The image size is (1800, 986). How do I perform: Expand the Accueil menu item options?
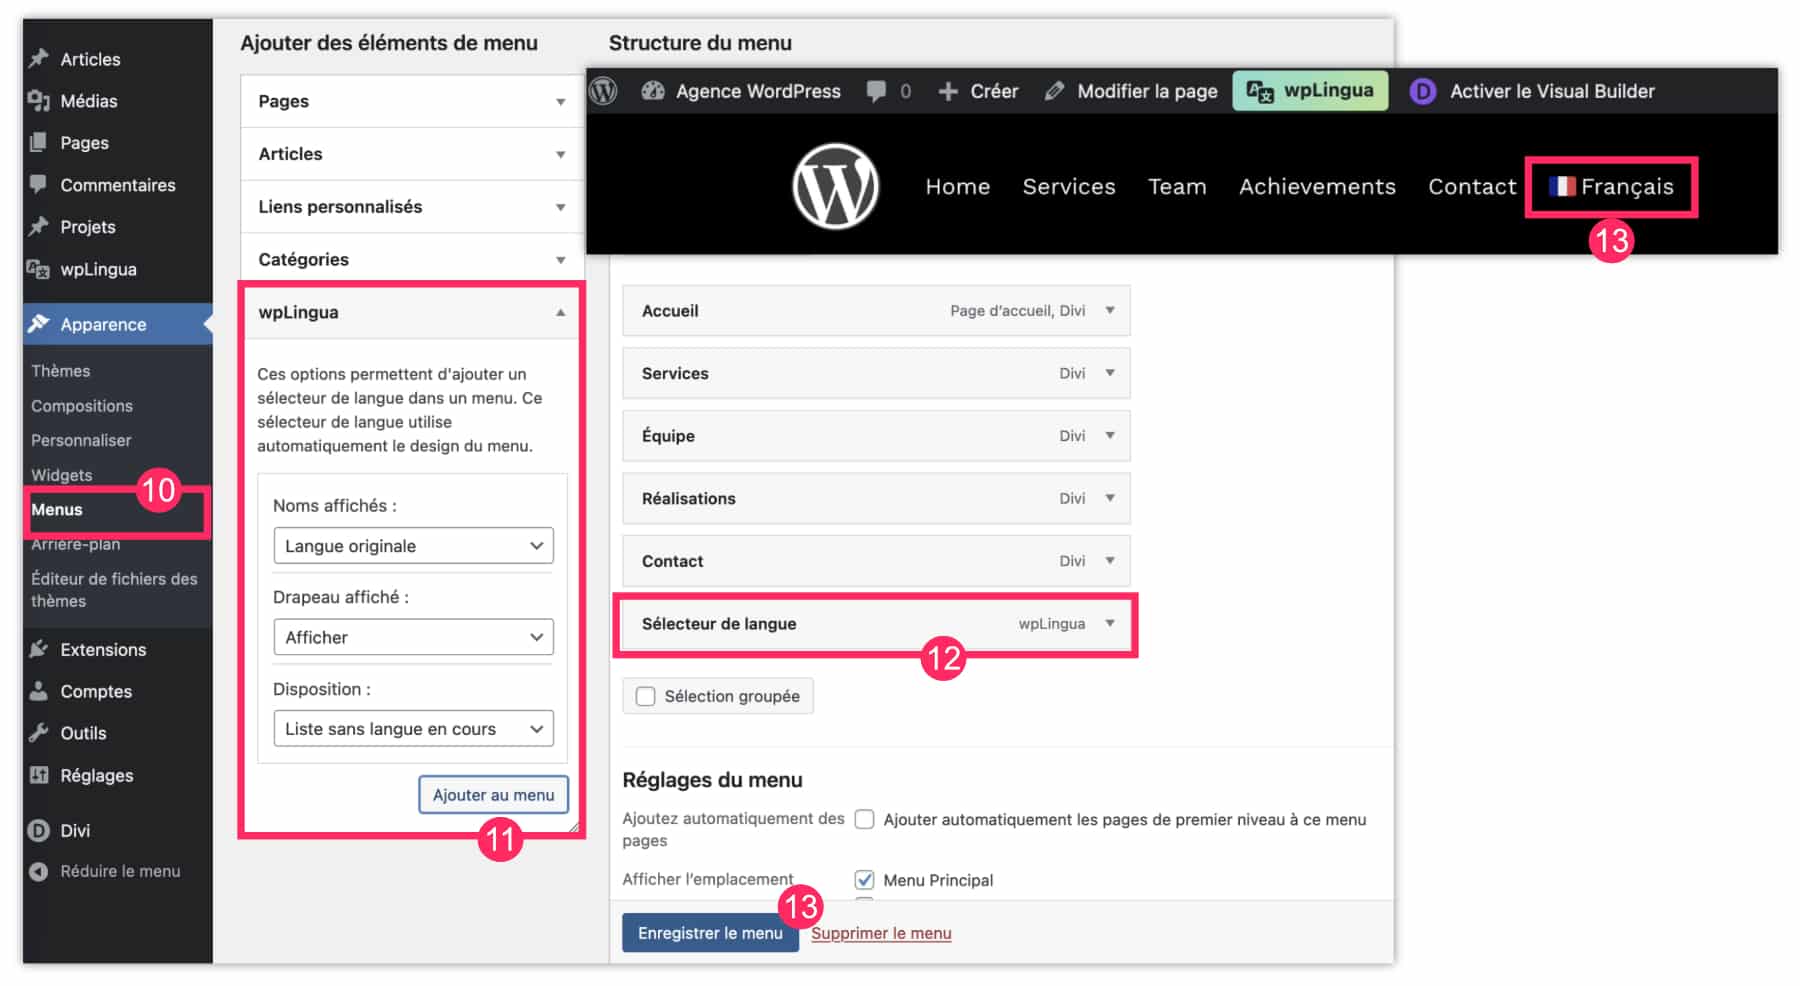click(x=1110, y=311)
